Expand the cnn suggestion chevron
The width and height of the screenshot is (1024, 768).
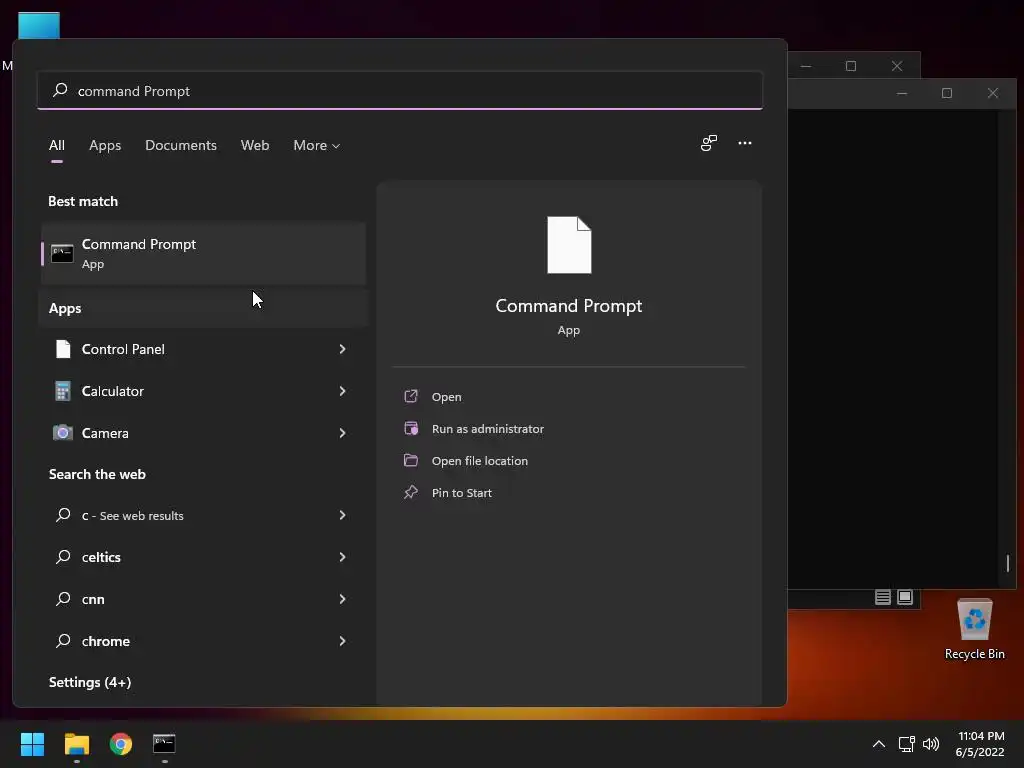click(342, 599)
